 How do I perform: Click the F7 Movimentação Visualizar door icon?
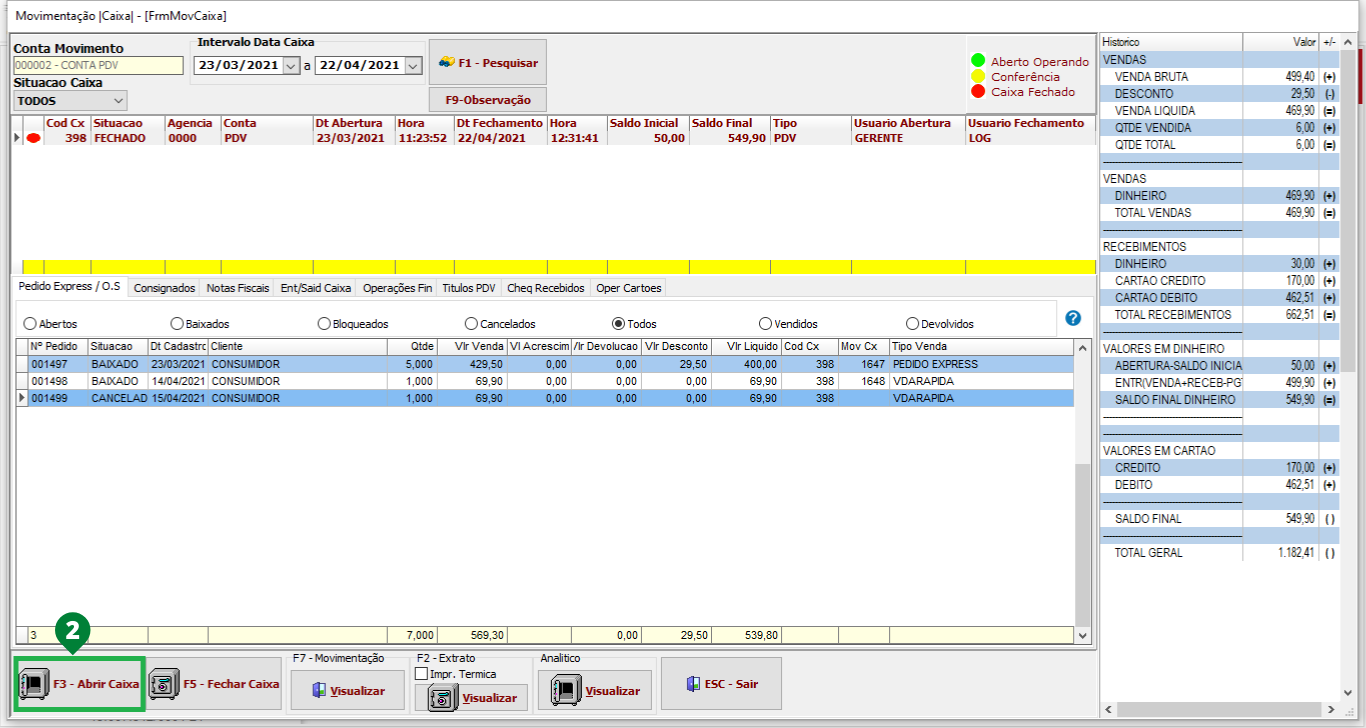pos(319,691)
